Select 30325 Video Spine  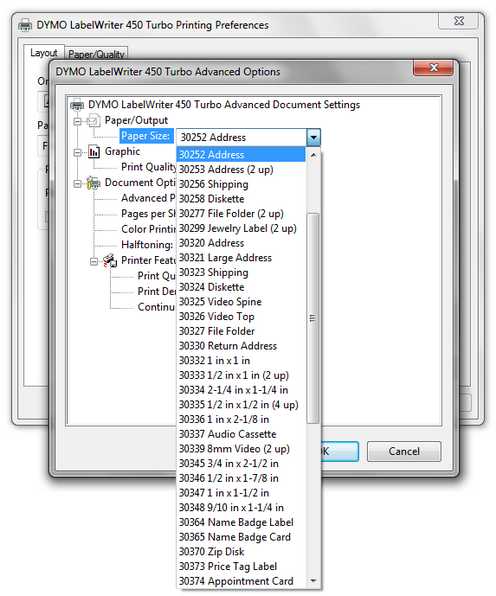click(x=241, y=302)
